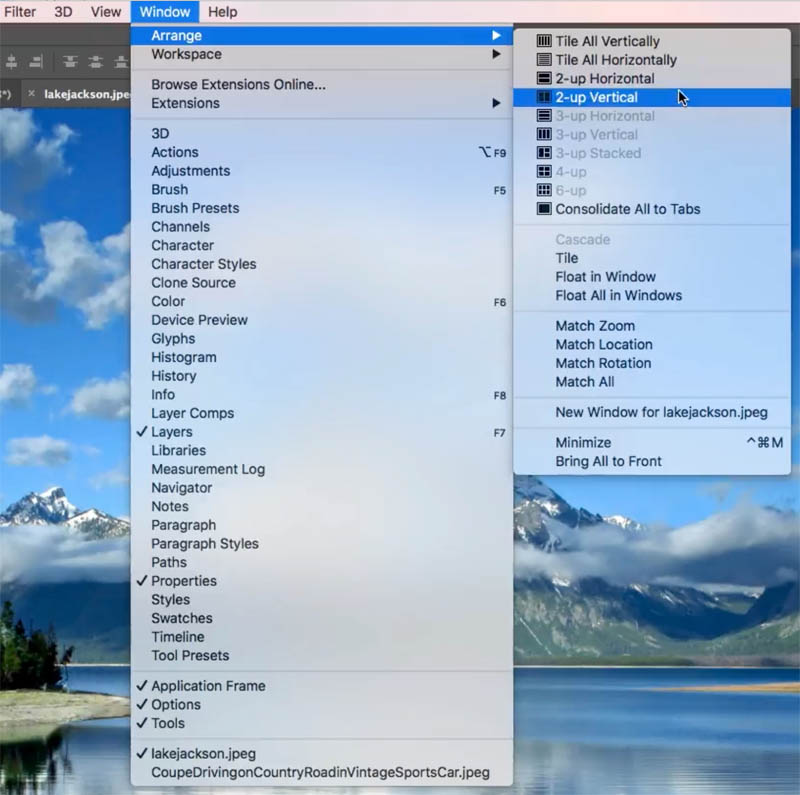Open the Brush Presets panel
Screen dimensions: 800x795
coord(321,208)
